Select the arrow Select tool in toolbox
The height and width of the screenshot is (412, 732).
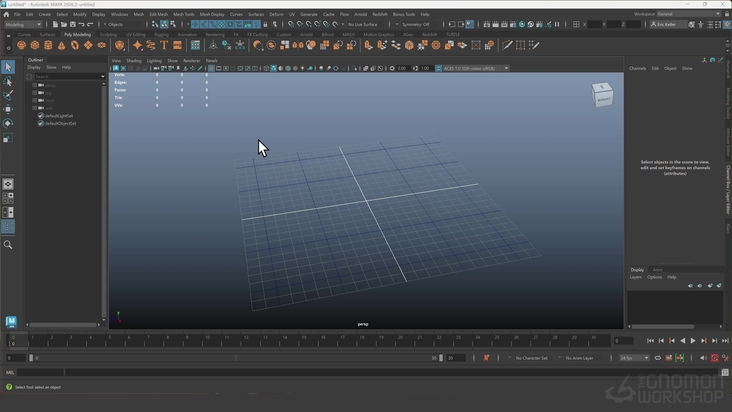click(x=8, y=68)
